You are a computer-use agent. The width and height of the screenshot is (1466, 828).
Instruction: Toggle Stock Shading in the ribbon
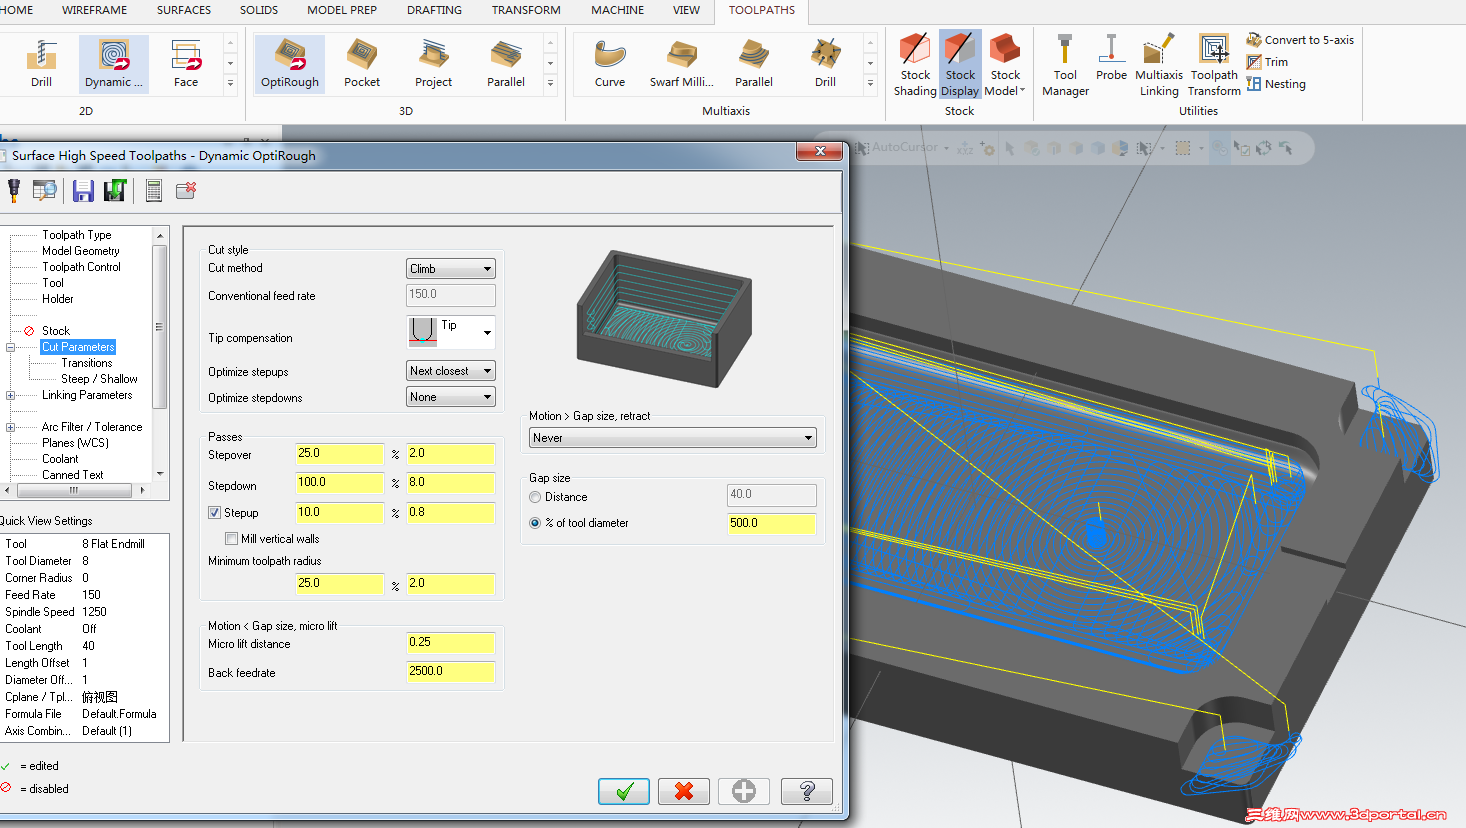tap(915, 65)
